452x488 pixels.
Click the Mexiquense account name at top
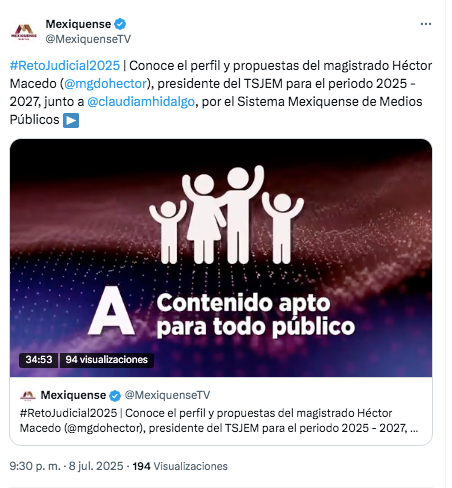click(78, 24)
